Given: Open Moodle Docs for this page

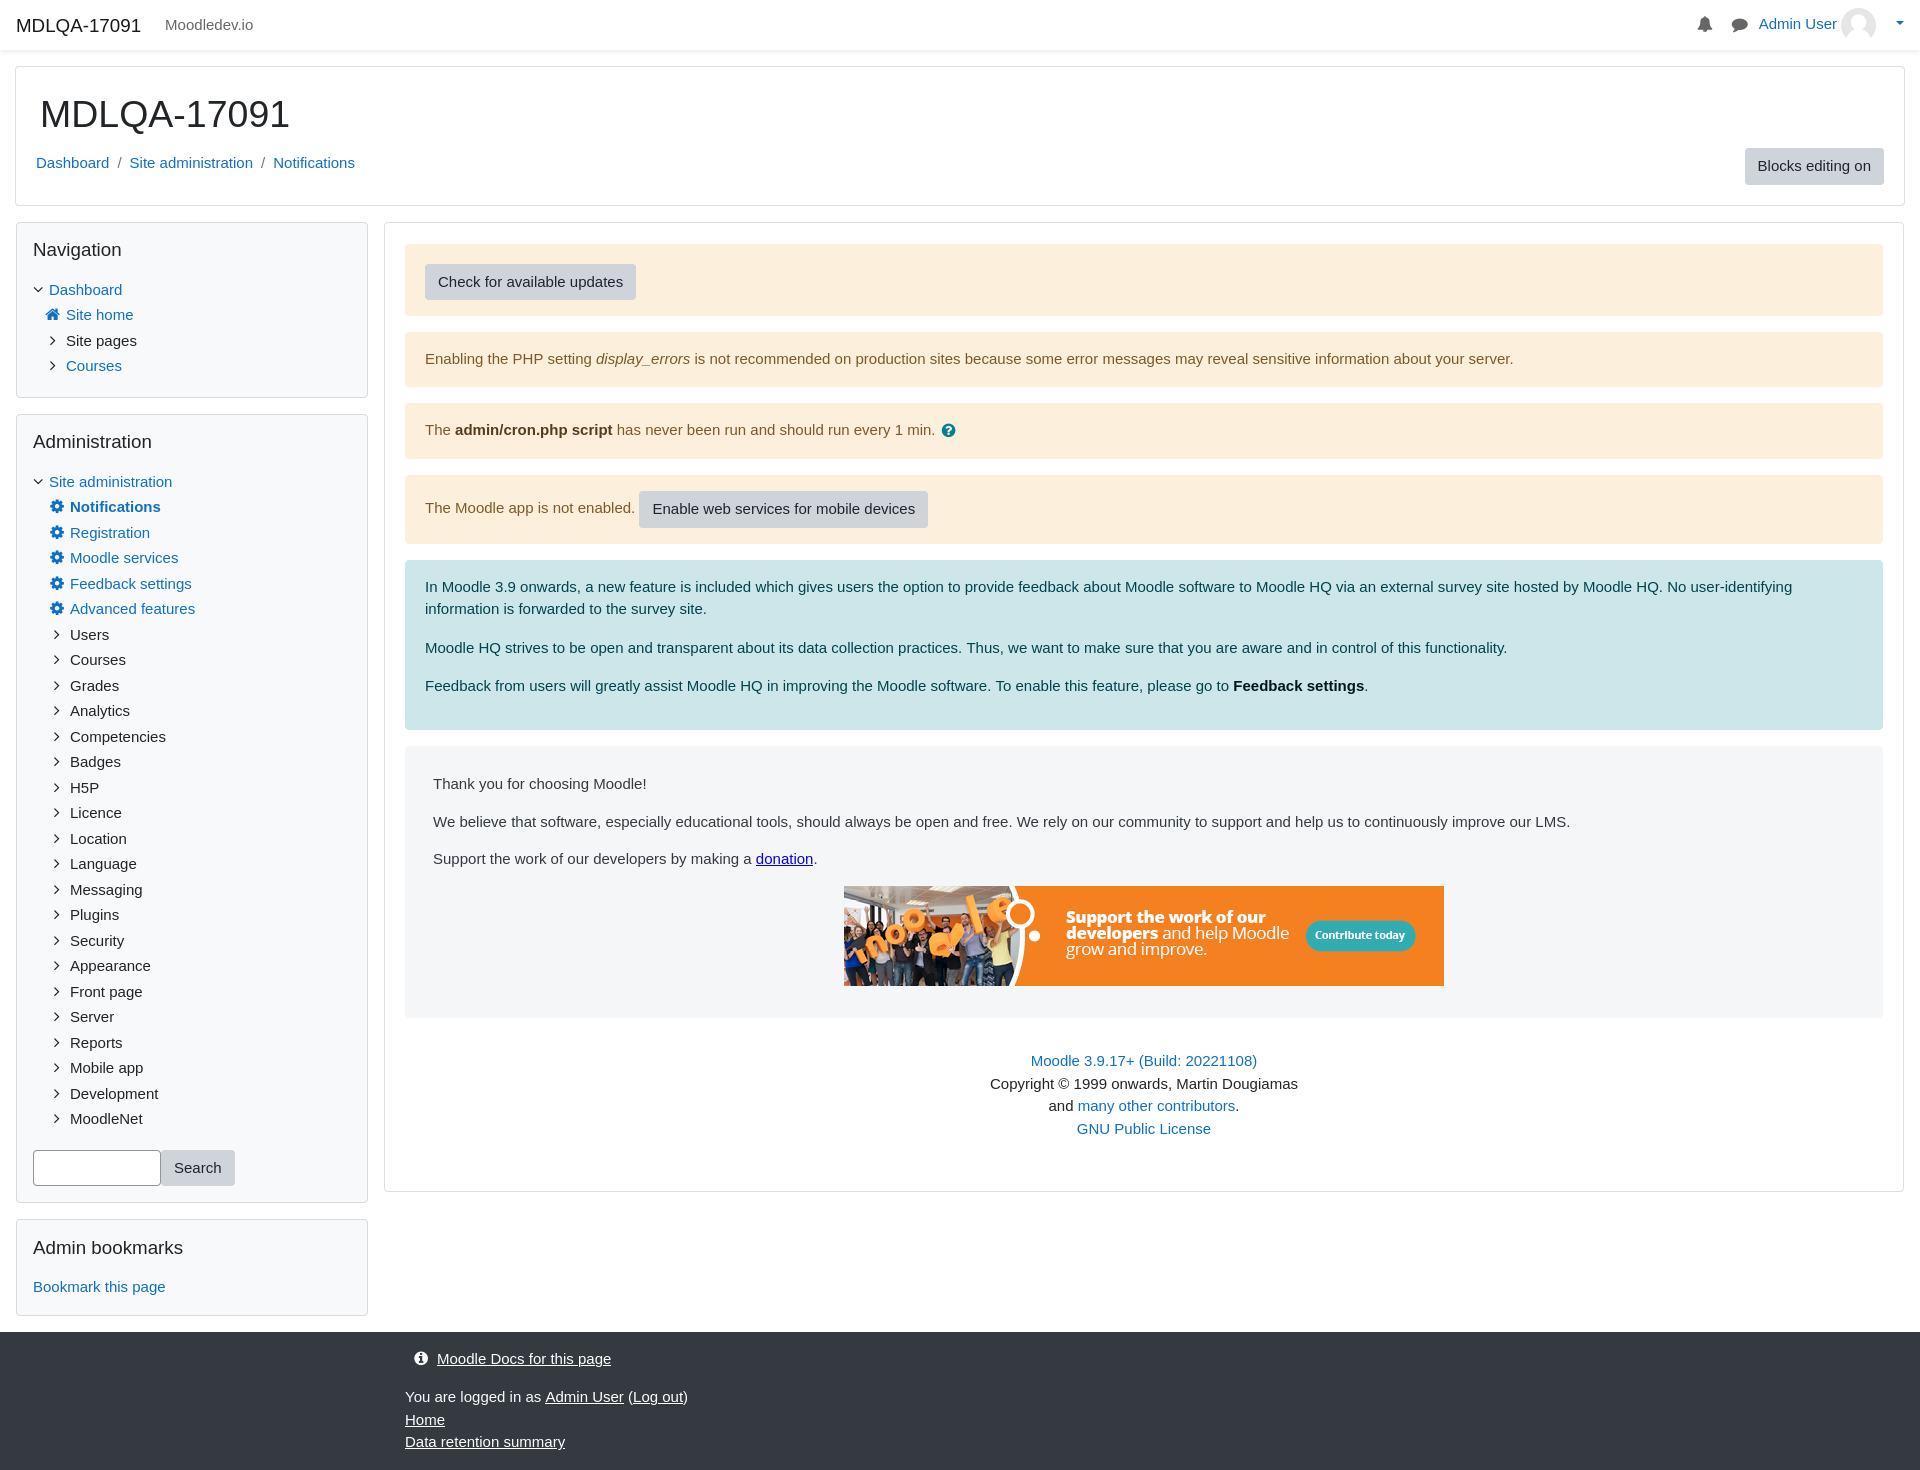Looking at the screenshot, I should pos(524,1359).
